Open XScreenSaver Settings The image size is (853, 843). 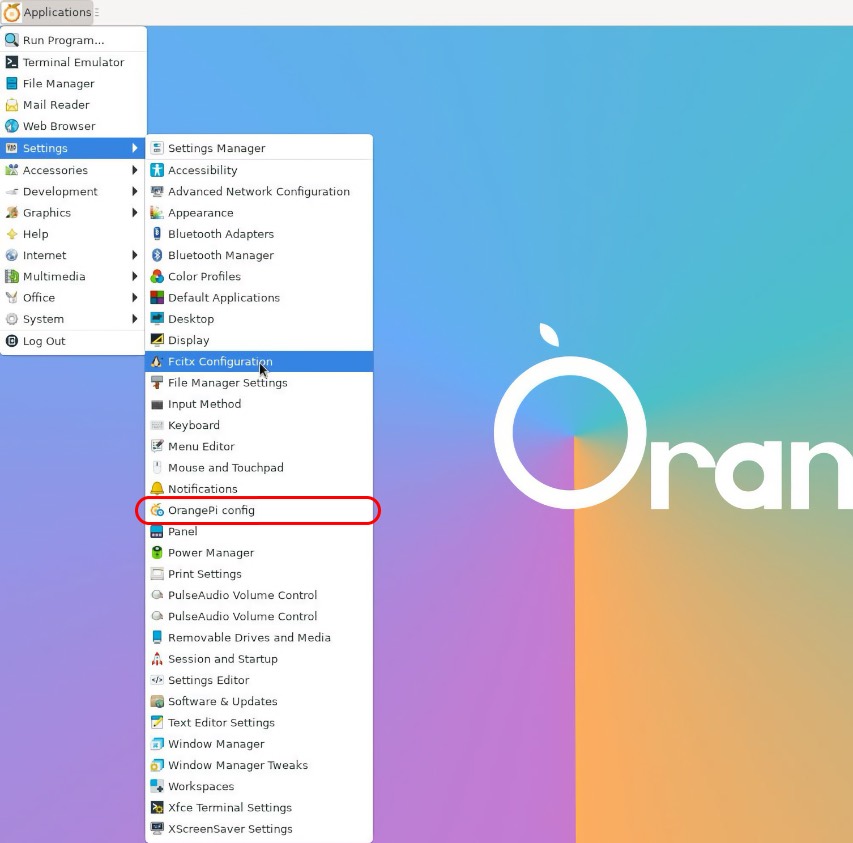click(259, 828)
